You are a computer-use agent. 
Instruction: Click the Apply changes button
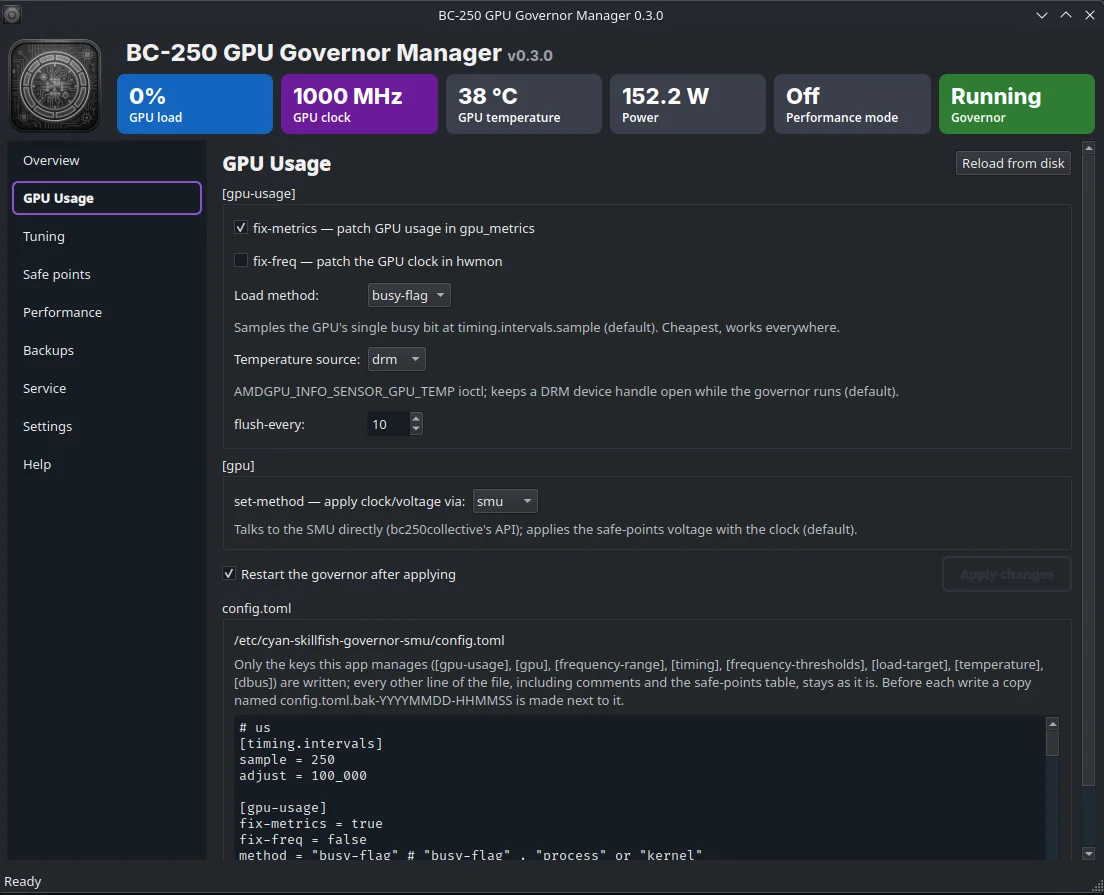(x=1007, y=575)
